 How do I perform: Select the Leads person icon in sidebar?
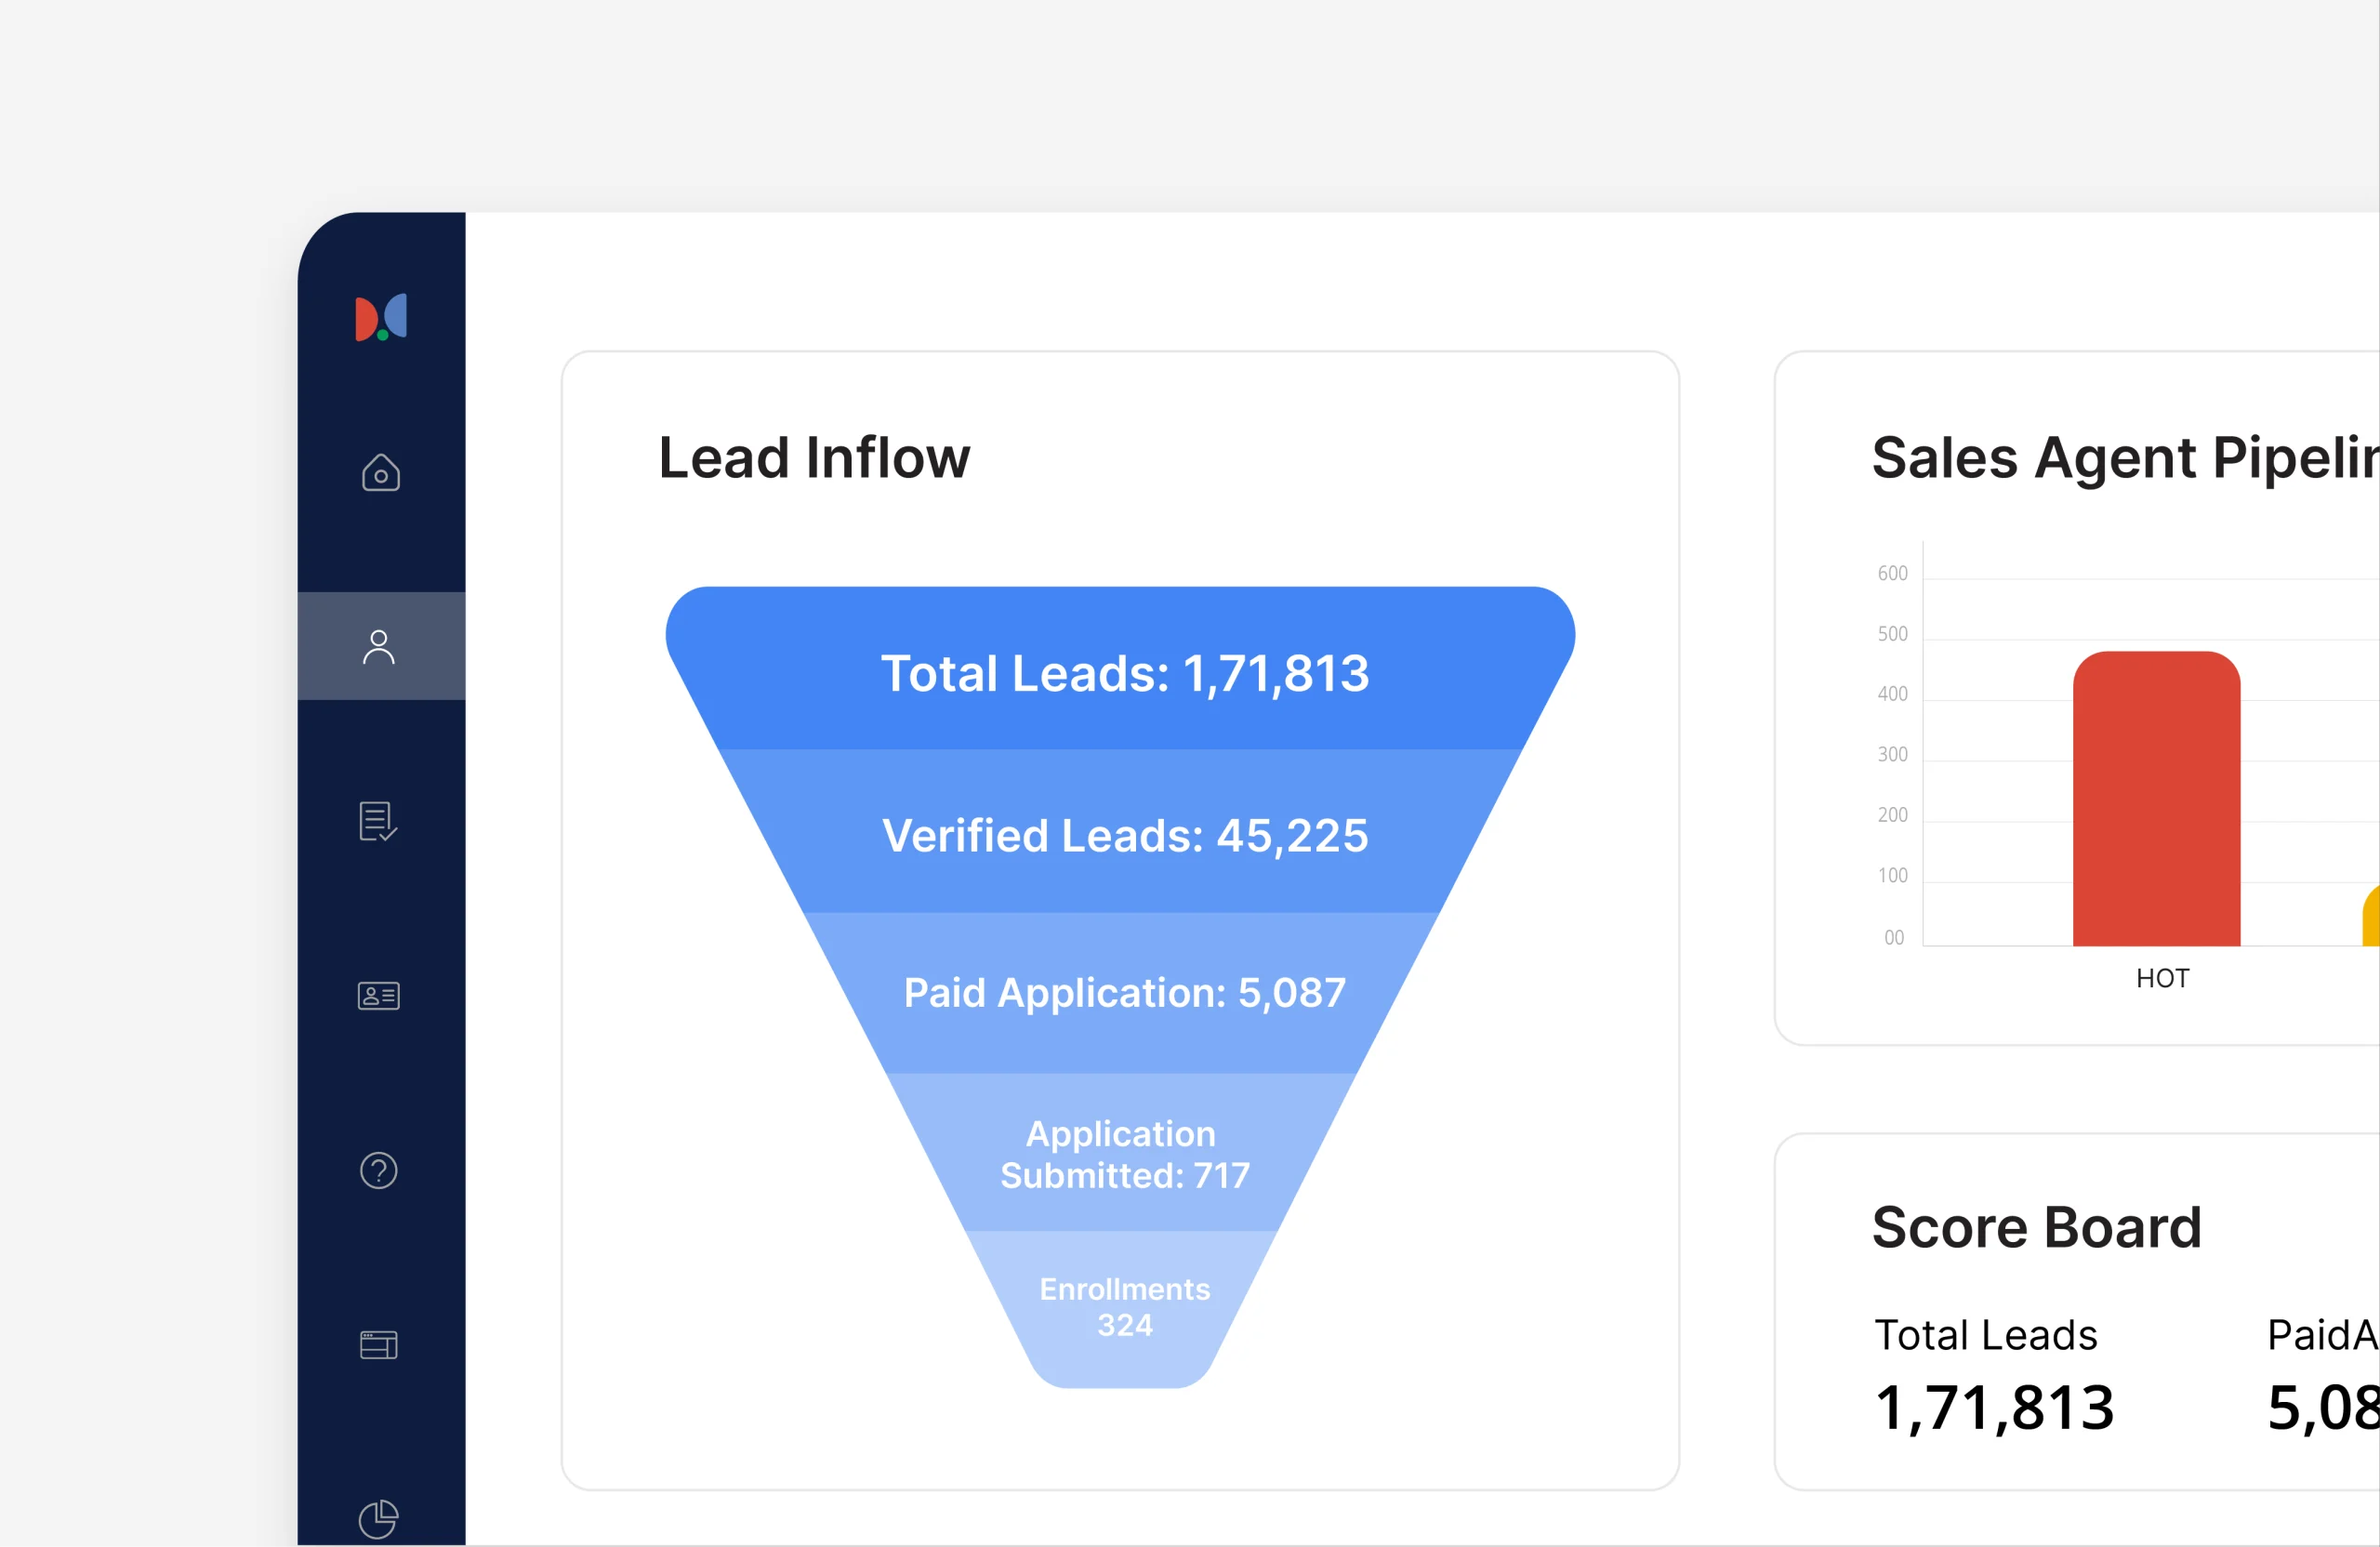(380, 646)
